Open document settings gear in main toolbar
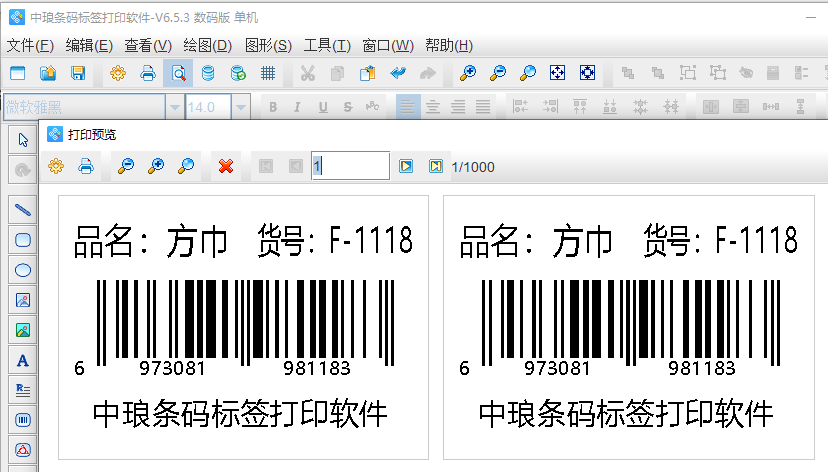 pyautogui.click(x=118, y=73)
